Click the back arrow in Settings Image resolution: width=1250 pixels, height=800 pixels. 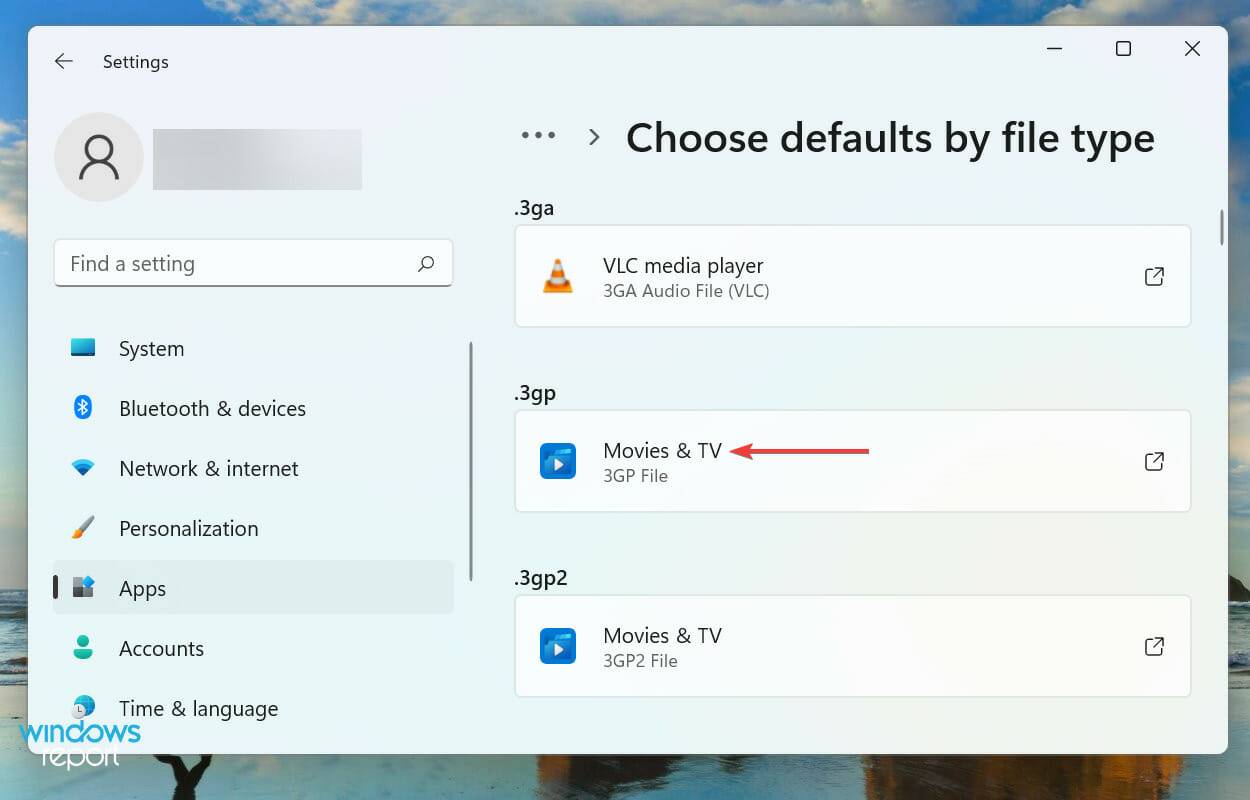tap(63, 61)
